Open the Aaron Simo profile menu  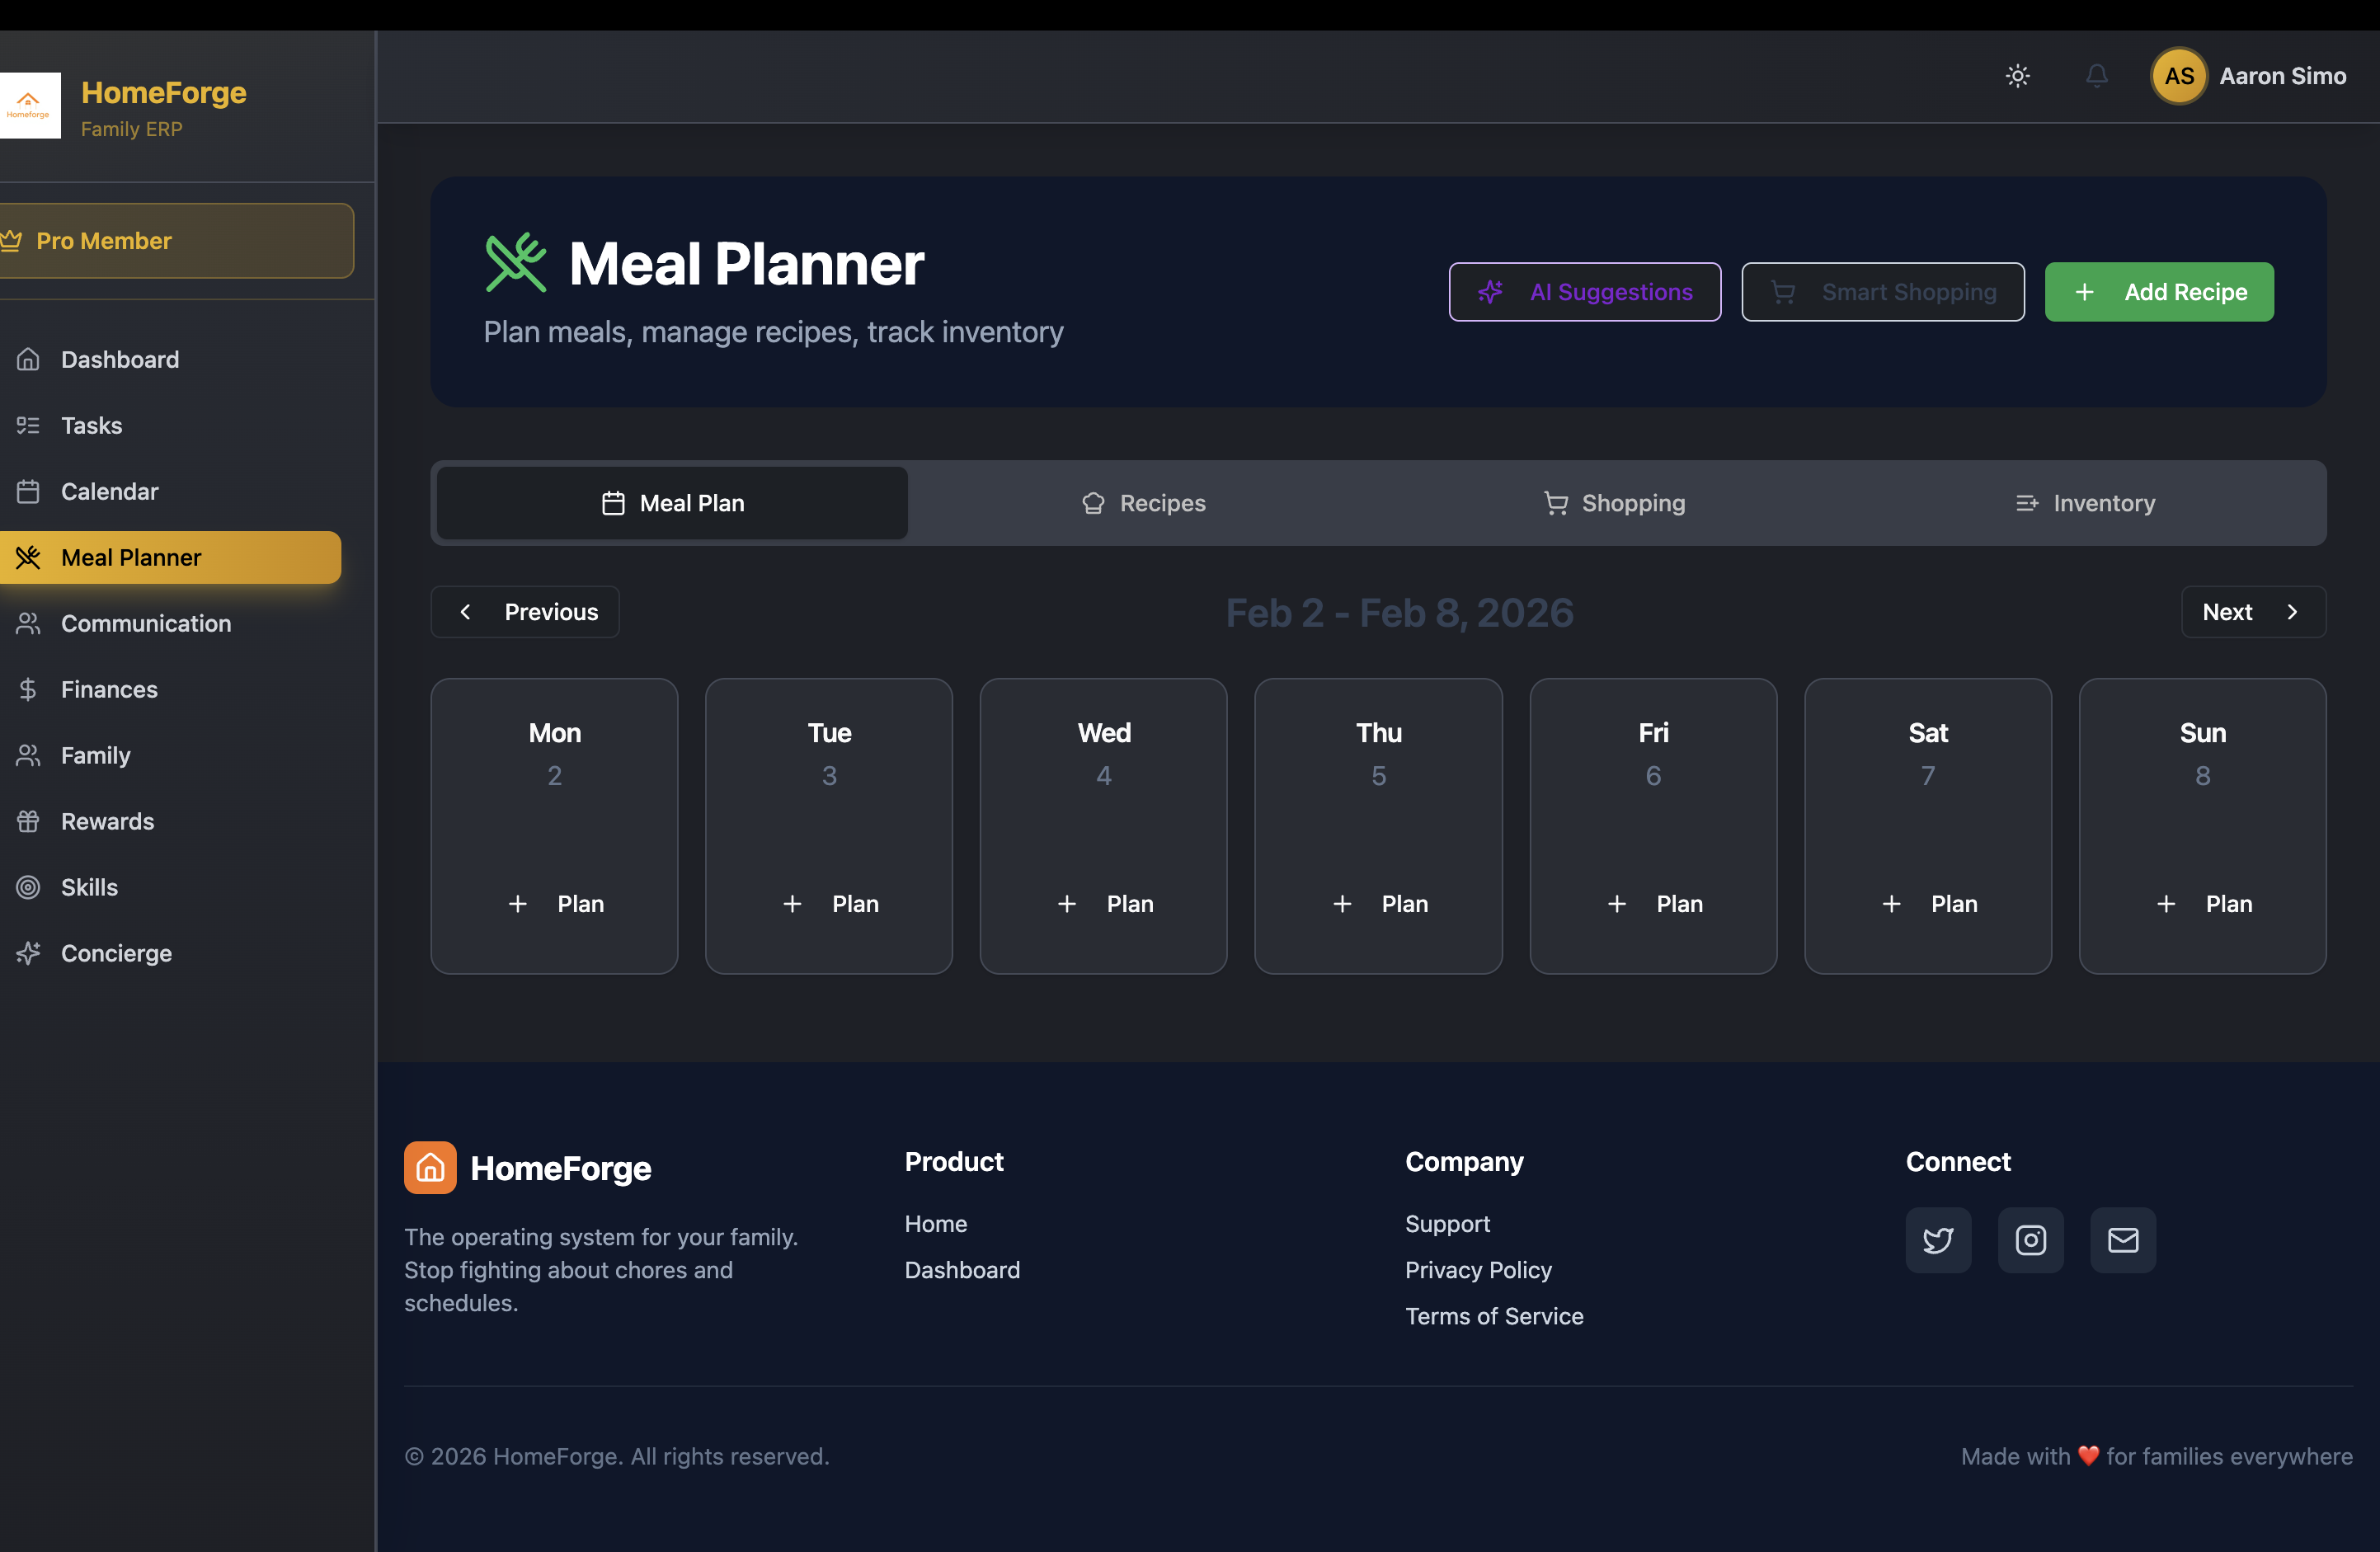coord(2251,75)
